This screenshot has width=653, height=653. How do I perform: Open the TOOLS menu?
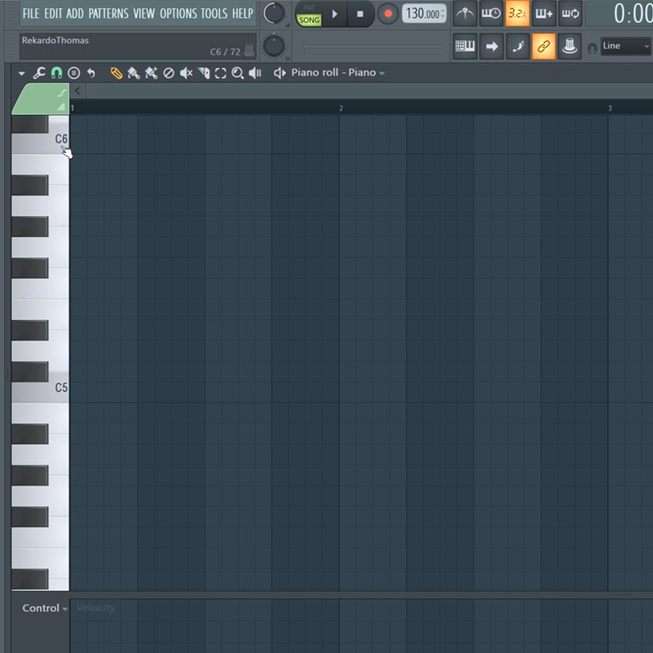[214, 13]
